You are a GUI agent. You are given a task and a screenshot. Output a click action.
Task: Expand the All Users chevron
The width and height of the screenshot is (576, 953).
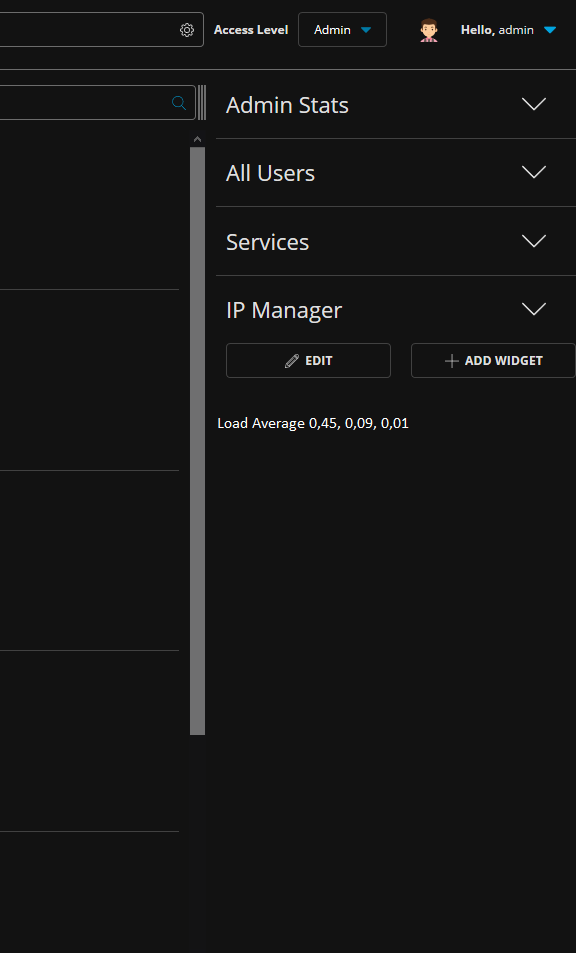point(534,172)
